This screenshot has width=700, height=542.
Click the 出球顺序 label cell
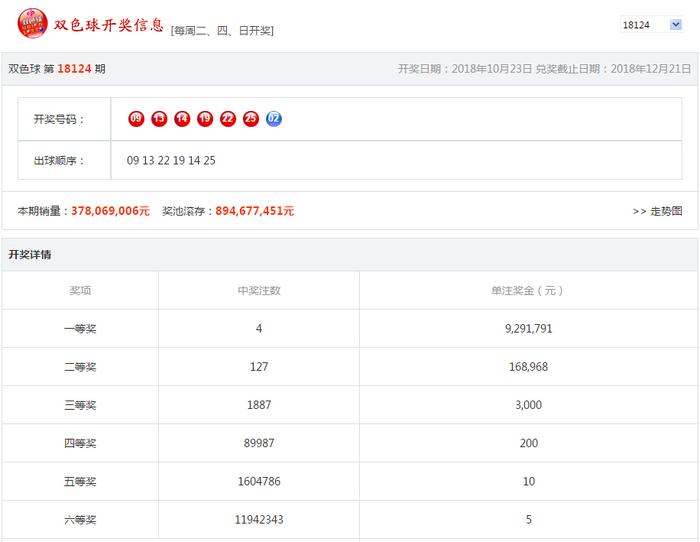(64, 160)
